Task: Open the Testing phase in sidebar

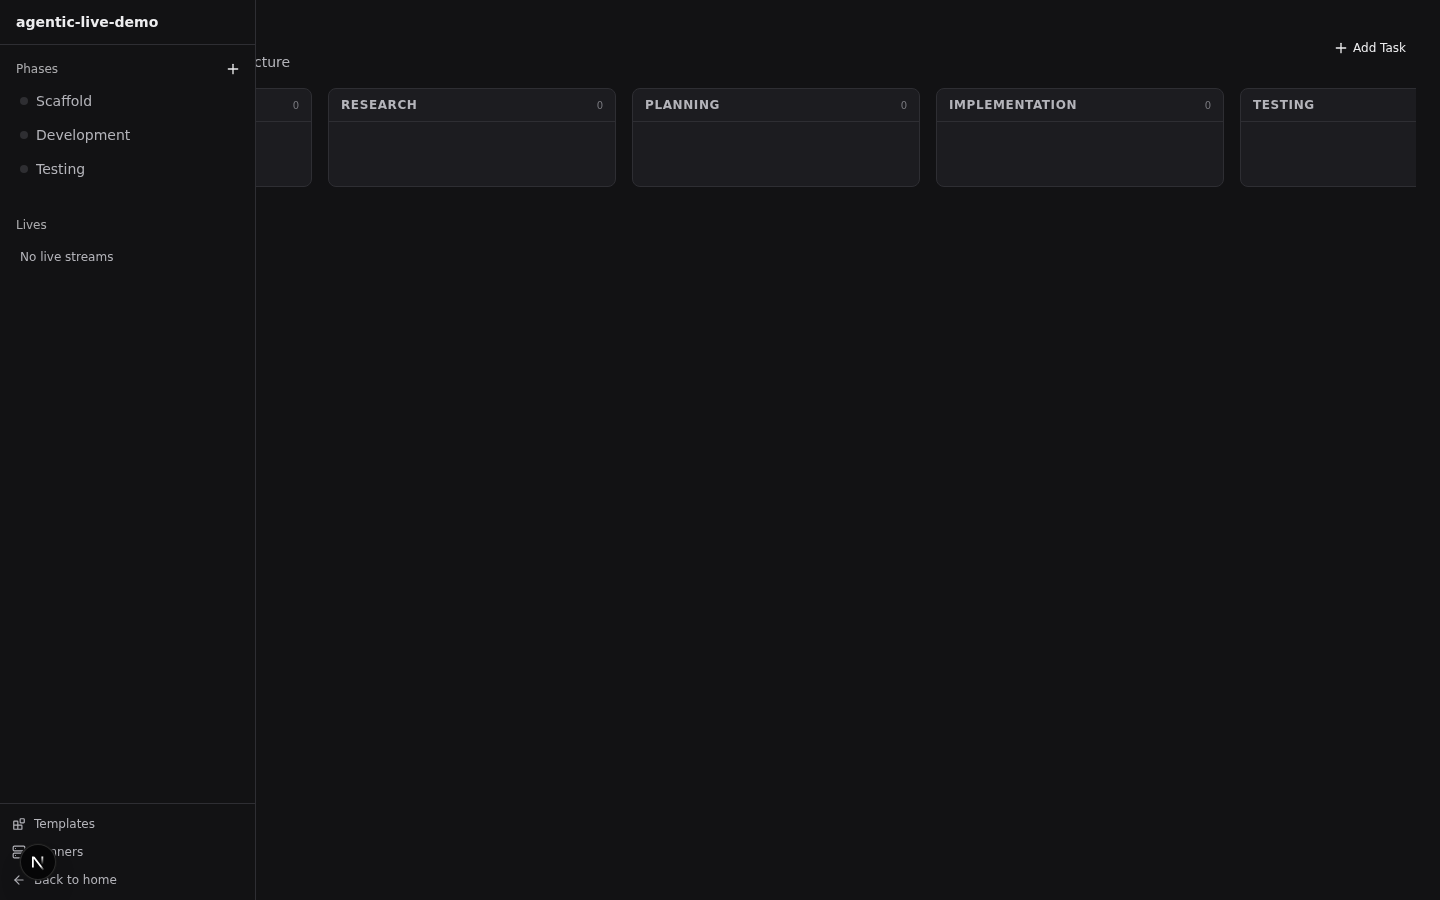Action: click(127, 169)
